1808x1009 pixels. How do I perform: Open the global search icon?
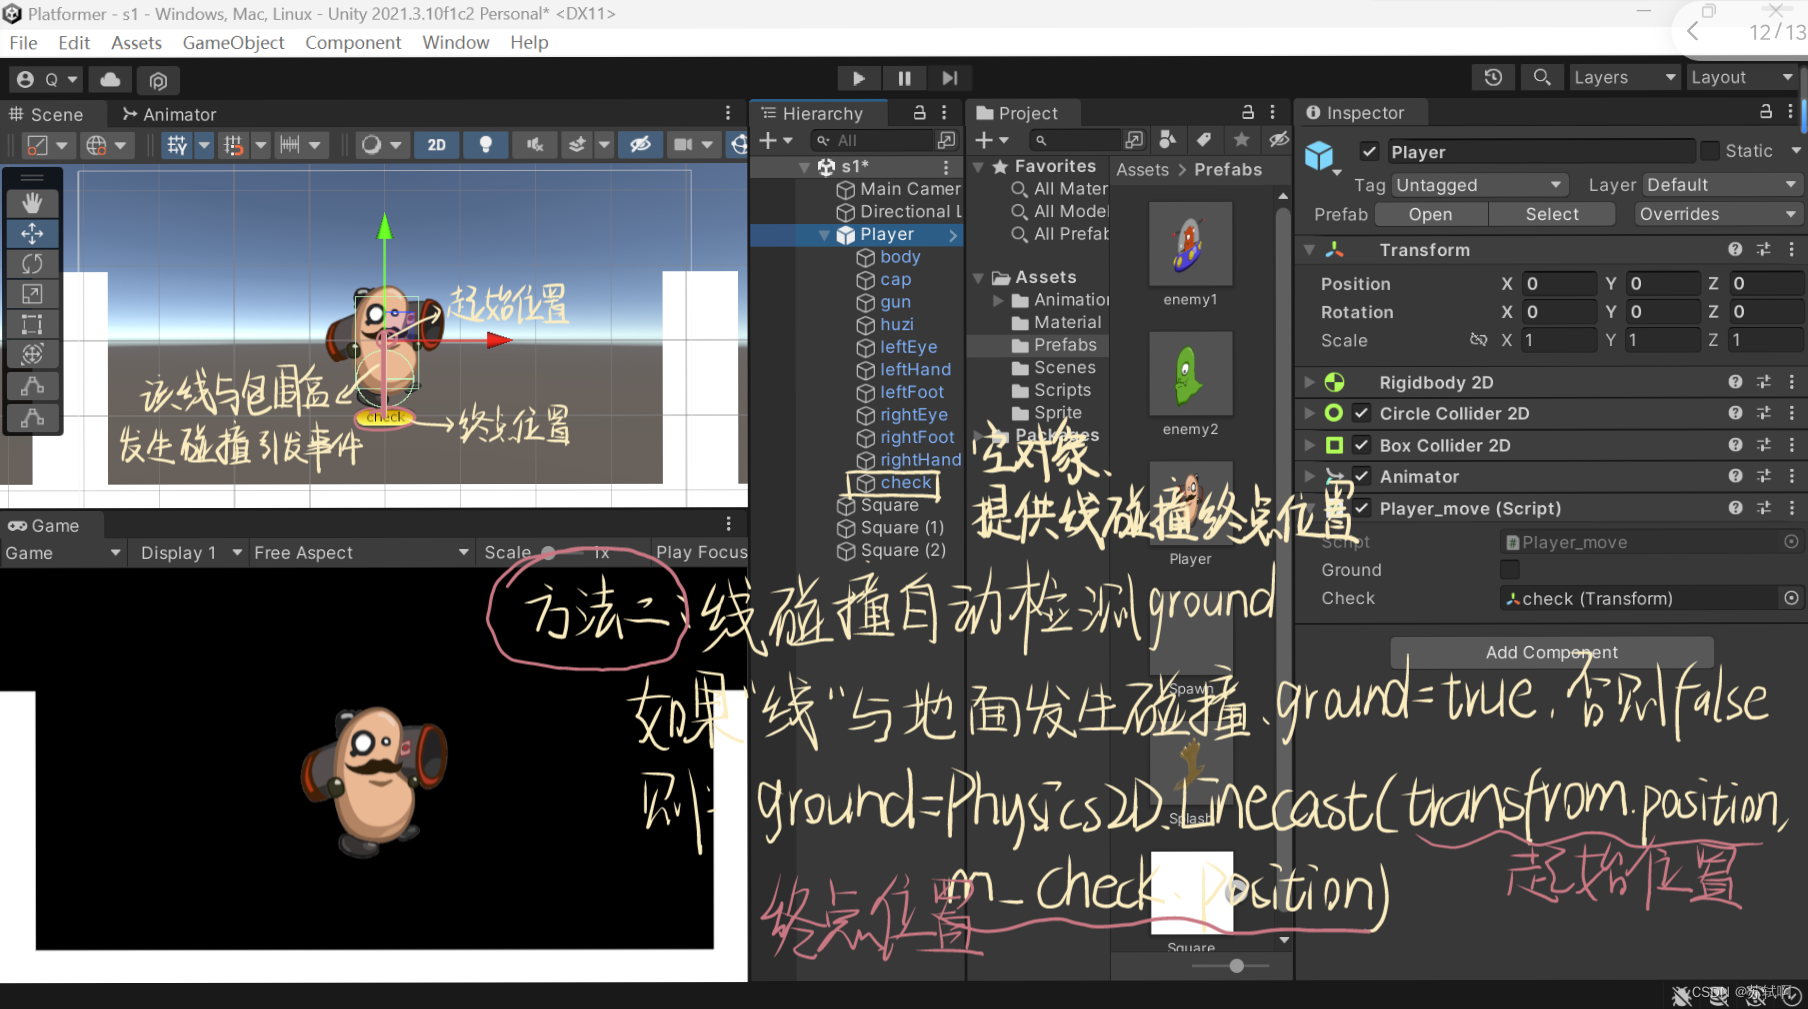(1542, 77)
